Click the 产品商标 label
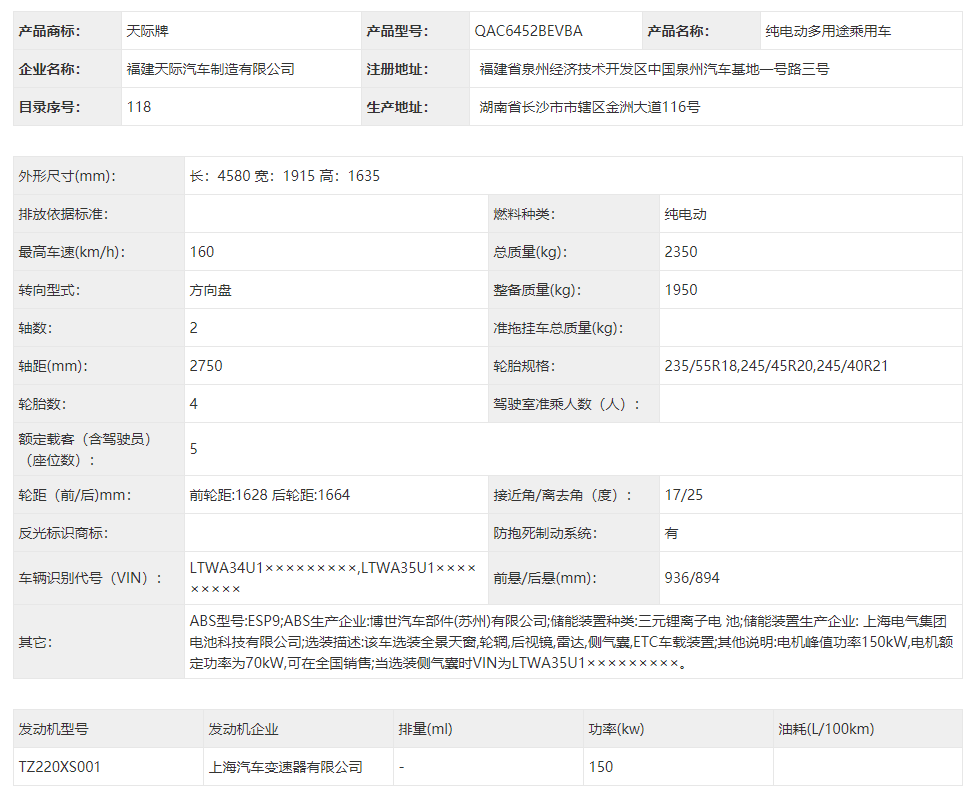This screenshot has width=972, height=796. 50,31
